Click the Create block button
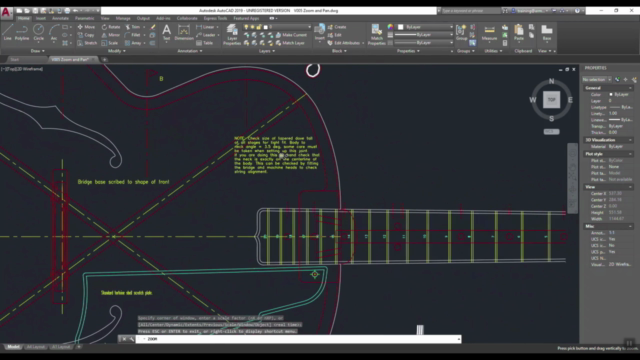The height and width of the screenshot is (360, 640). pos(337,27)
